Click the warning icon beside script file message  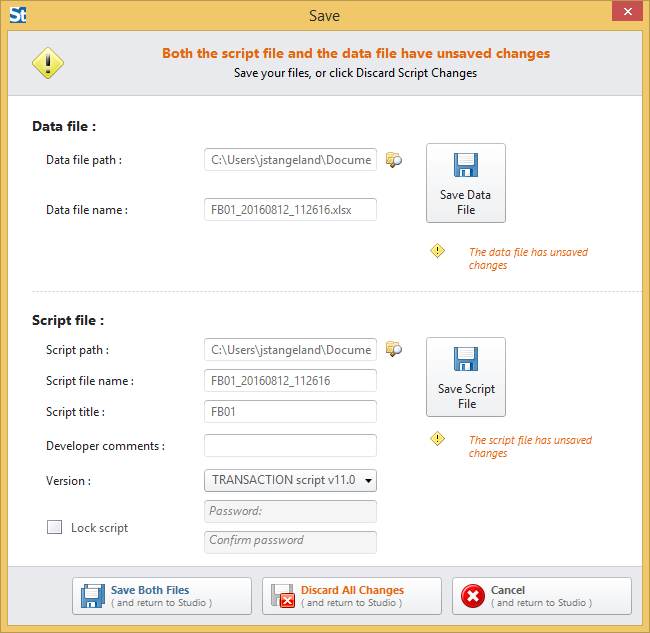point(437,439)
